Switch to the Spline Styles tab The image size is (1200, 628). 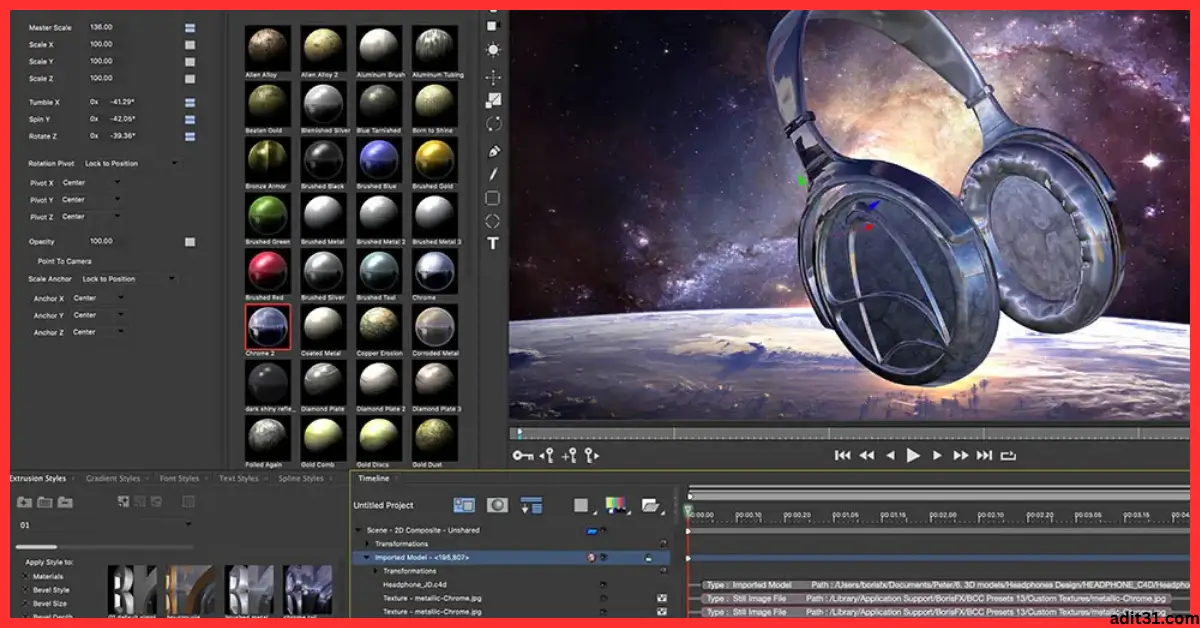tap(300, 479)
